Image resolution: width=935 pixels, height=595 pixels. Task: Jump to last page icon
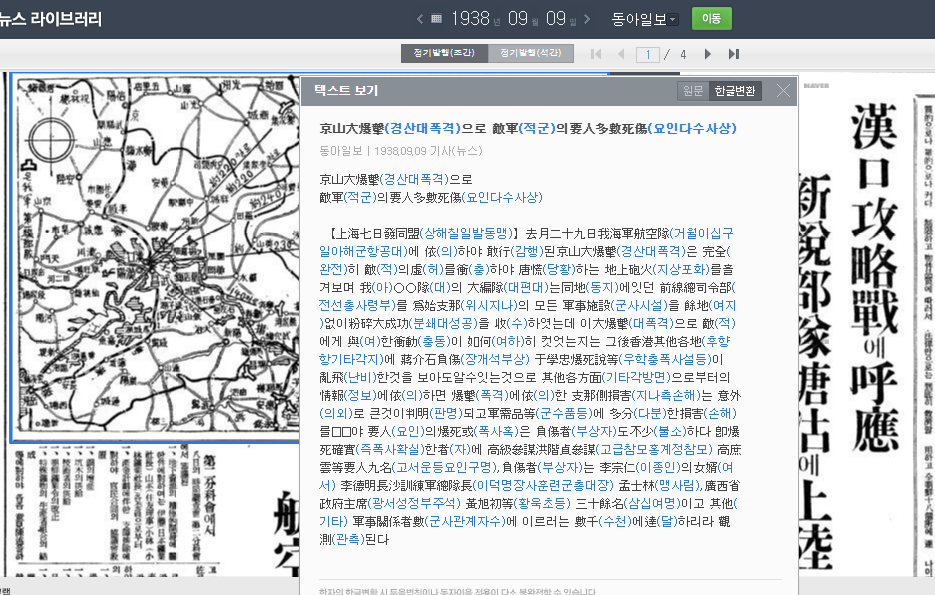[x=734, y=54]
